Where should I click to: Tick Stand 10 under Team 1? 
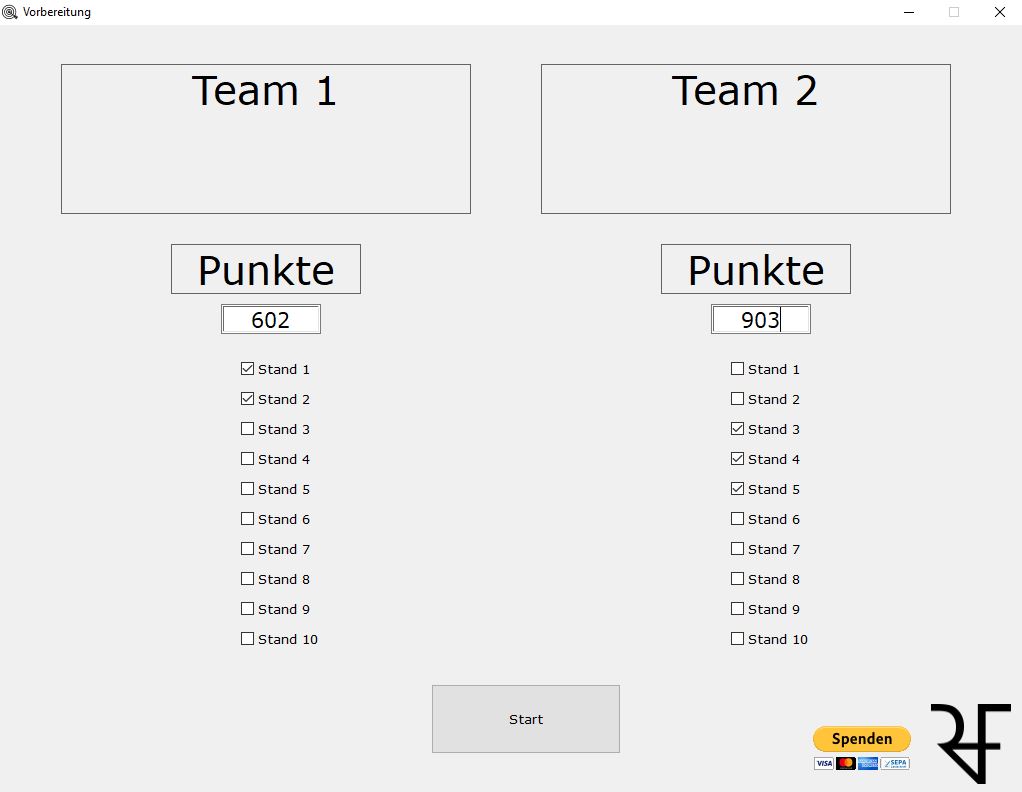[x=248, y=639]
